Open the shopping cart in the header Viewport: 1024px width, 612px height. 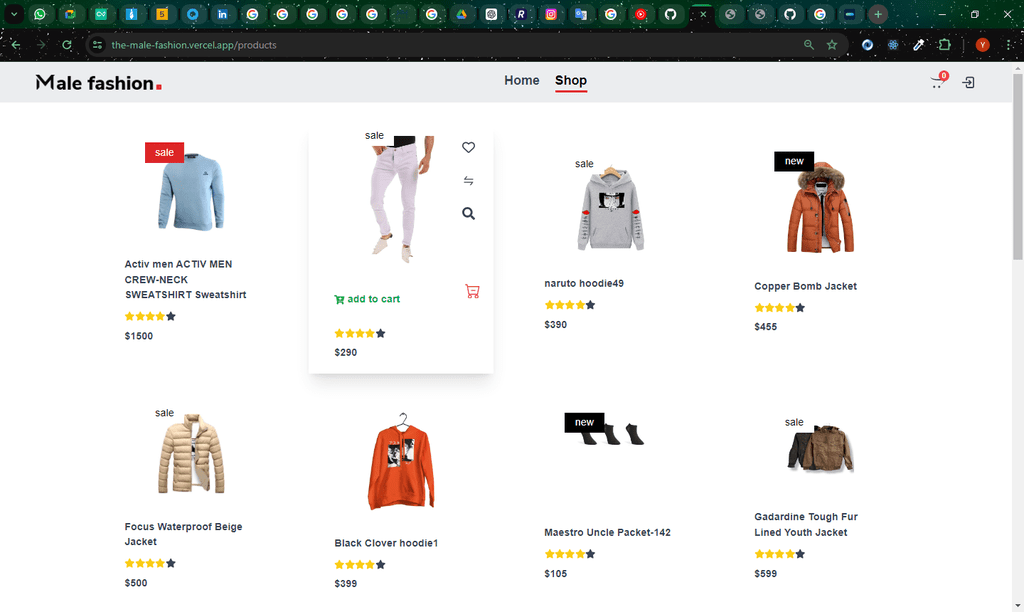click(x=938, y=82)
